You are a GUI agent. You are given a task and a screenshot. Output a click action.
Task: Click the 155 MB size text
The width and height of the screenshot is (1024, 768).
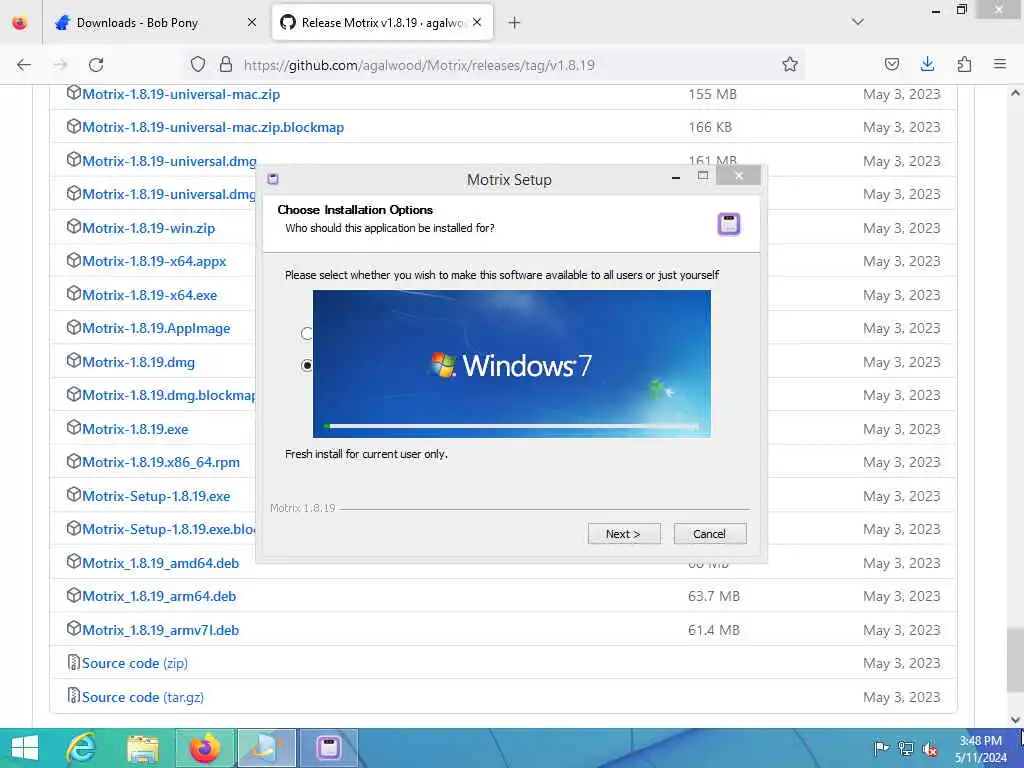pyautogui.click(x=712, y=94)
